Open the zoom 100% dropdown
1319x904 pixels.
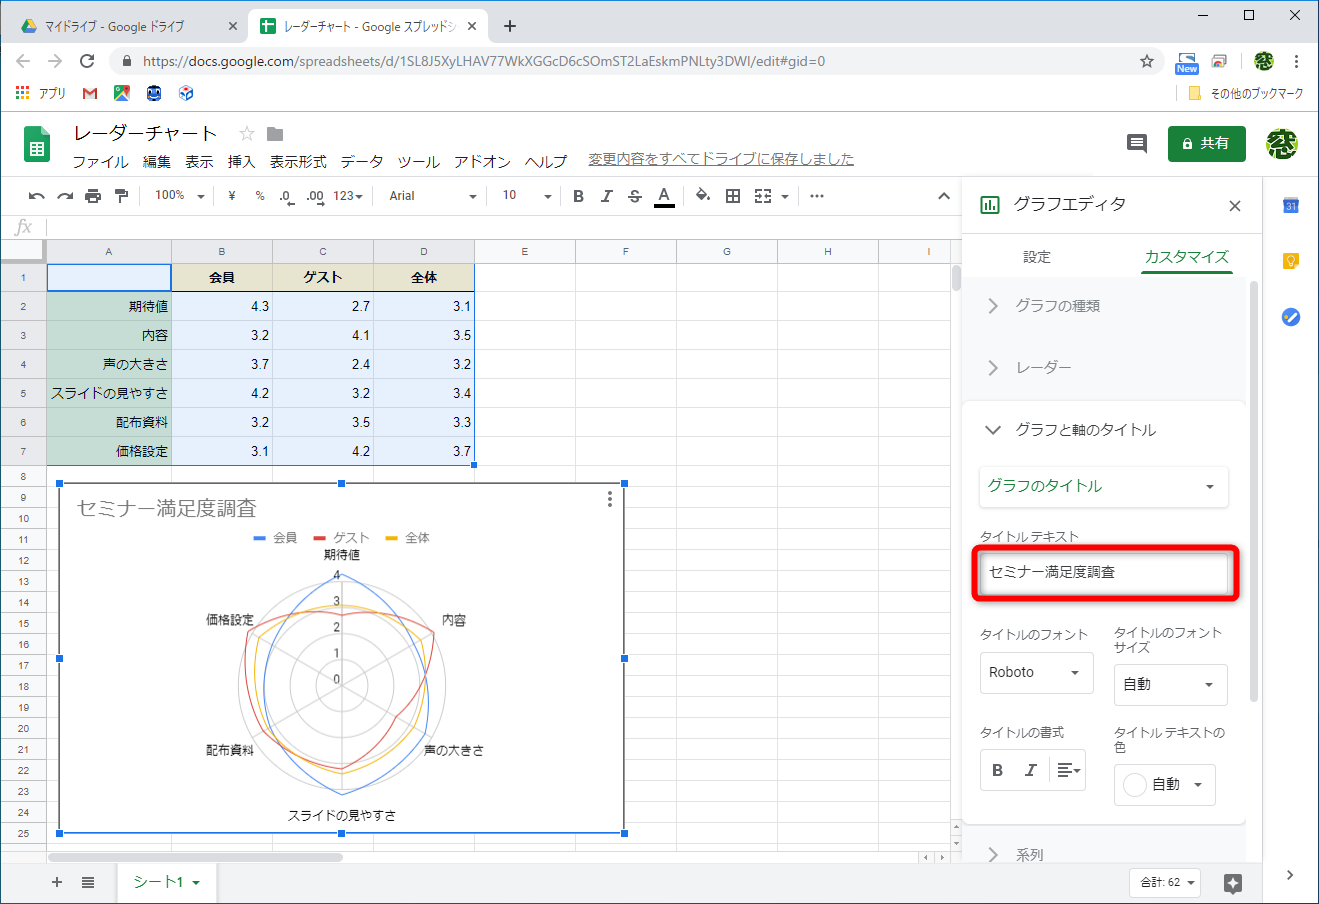click(x=180, y=196)
